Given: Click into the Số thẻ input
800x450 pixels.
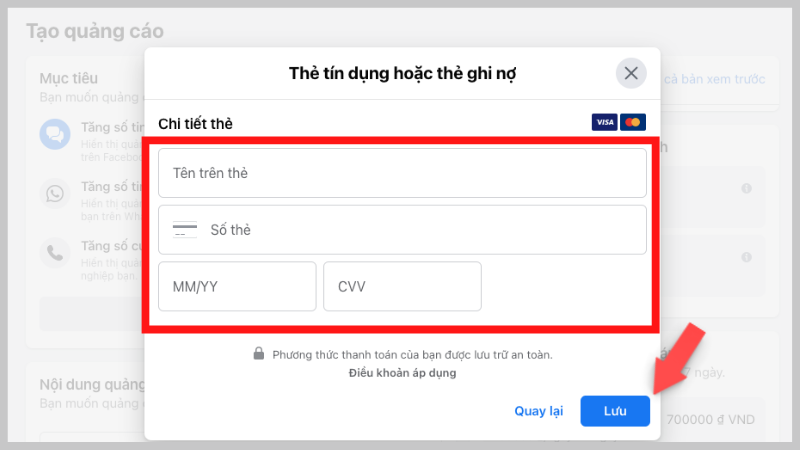Looking at the screenshot, I should click(420, 230).
